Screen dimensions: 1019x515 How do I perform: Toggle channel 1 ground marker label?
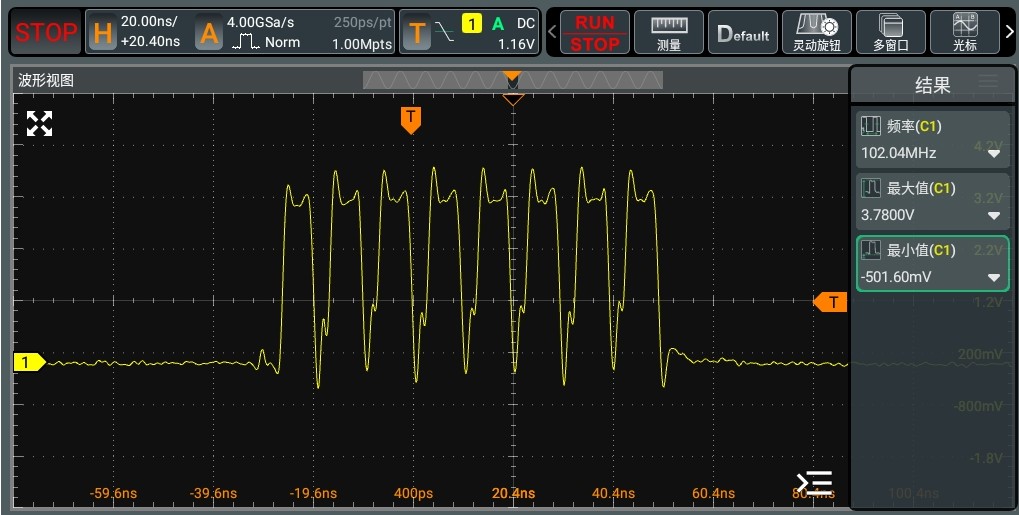28,362
